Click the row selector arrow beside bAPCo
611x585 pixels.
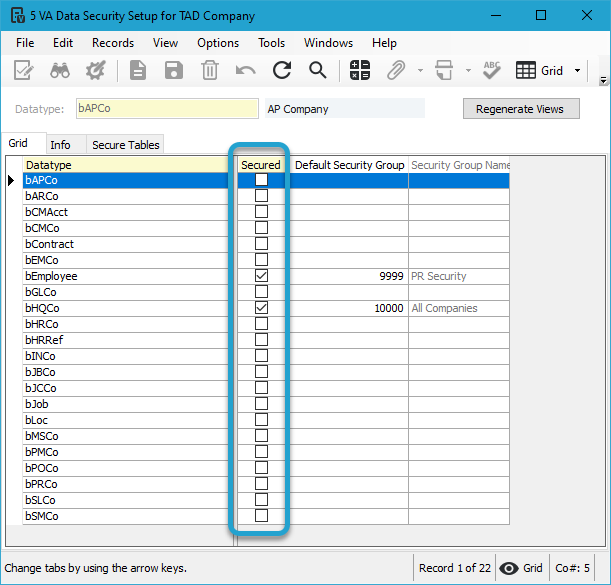[x=11, y=180]
